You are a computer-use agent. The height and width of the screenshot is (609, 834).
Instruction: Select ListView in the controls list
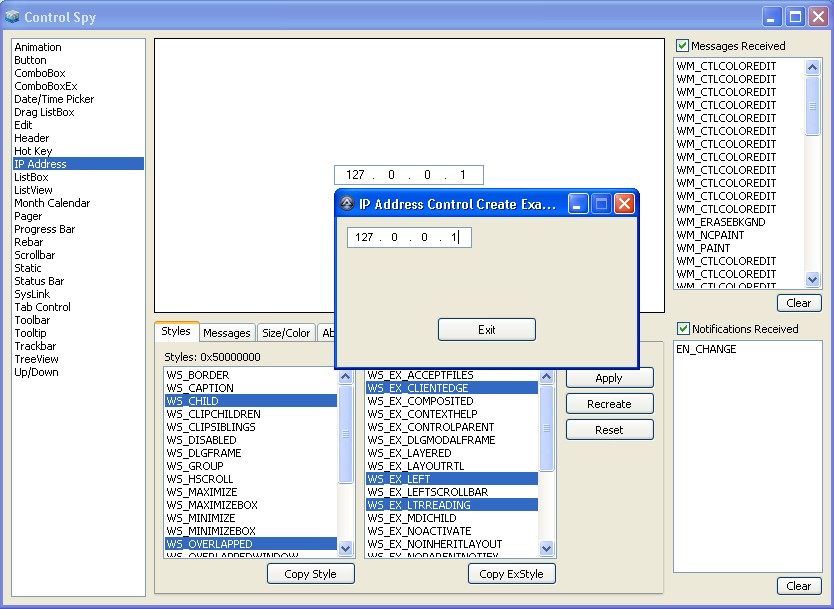click(x=34, y=190)
